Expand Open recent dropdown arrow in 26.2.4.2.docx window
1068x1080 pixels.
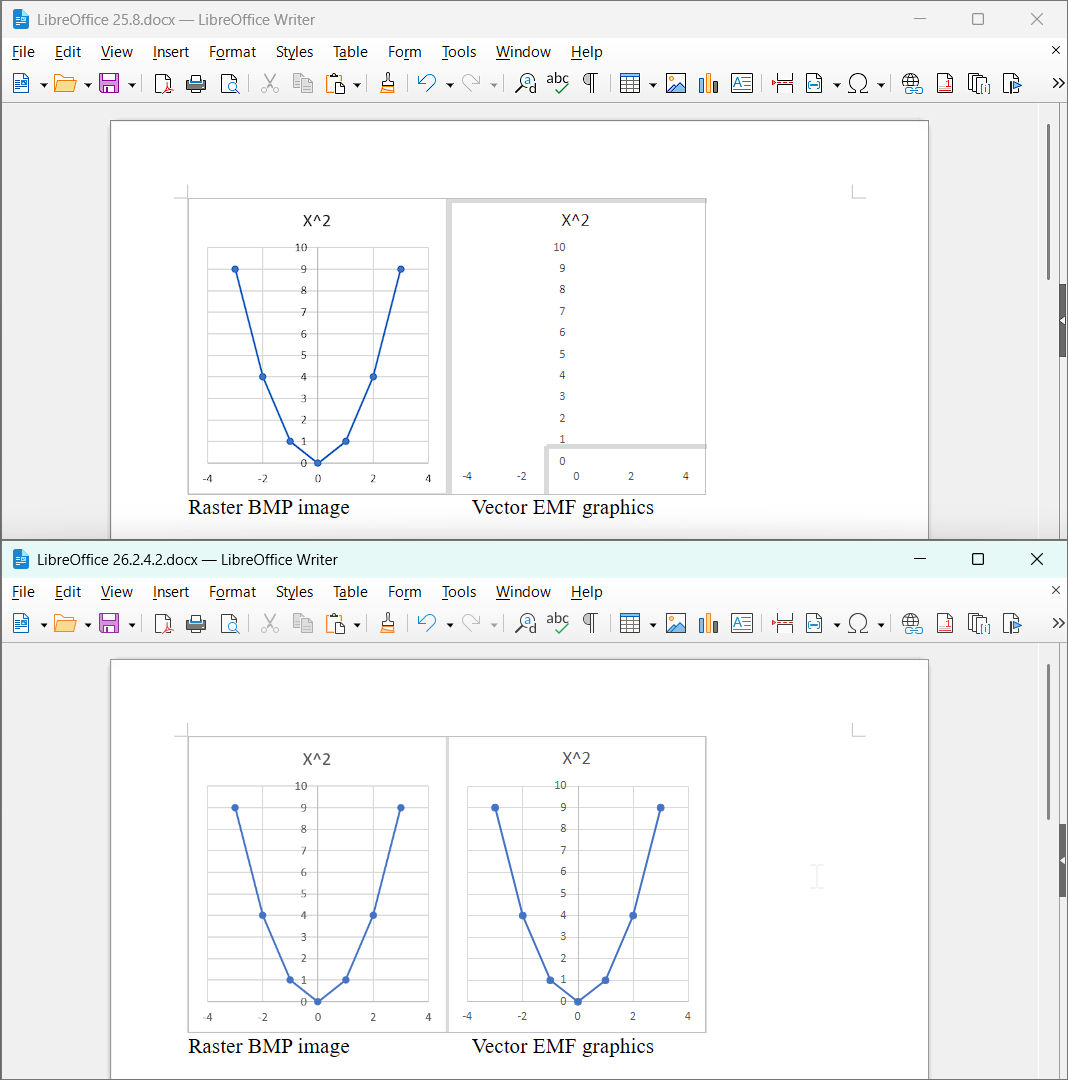[87, 625]
